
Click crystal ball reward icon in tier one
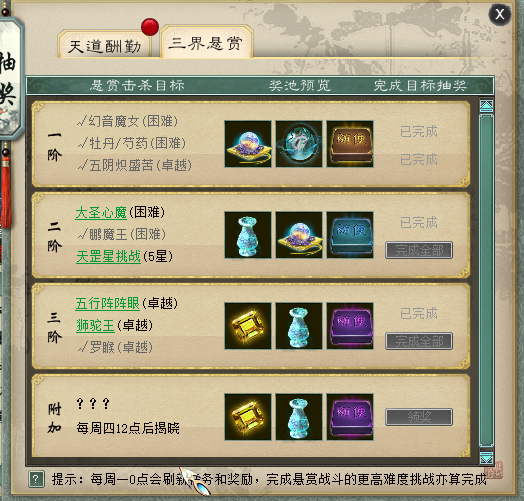pos(248,144)
